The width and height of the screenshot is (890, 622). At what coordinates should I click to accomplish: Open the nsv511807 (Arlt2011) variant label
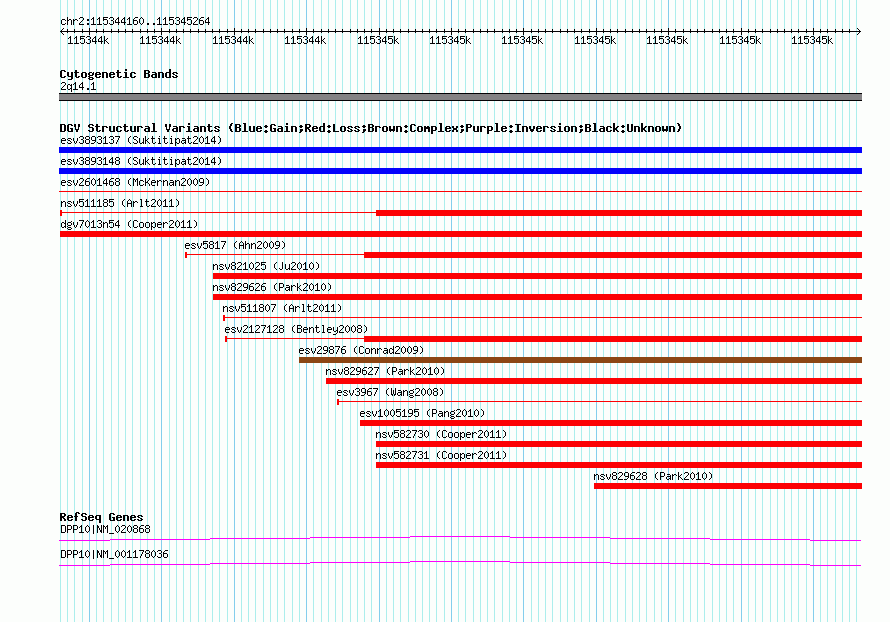[282, 308]
